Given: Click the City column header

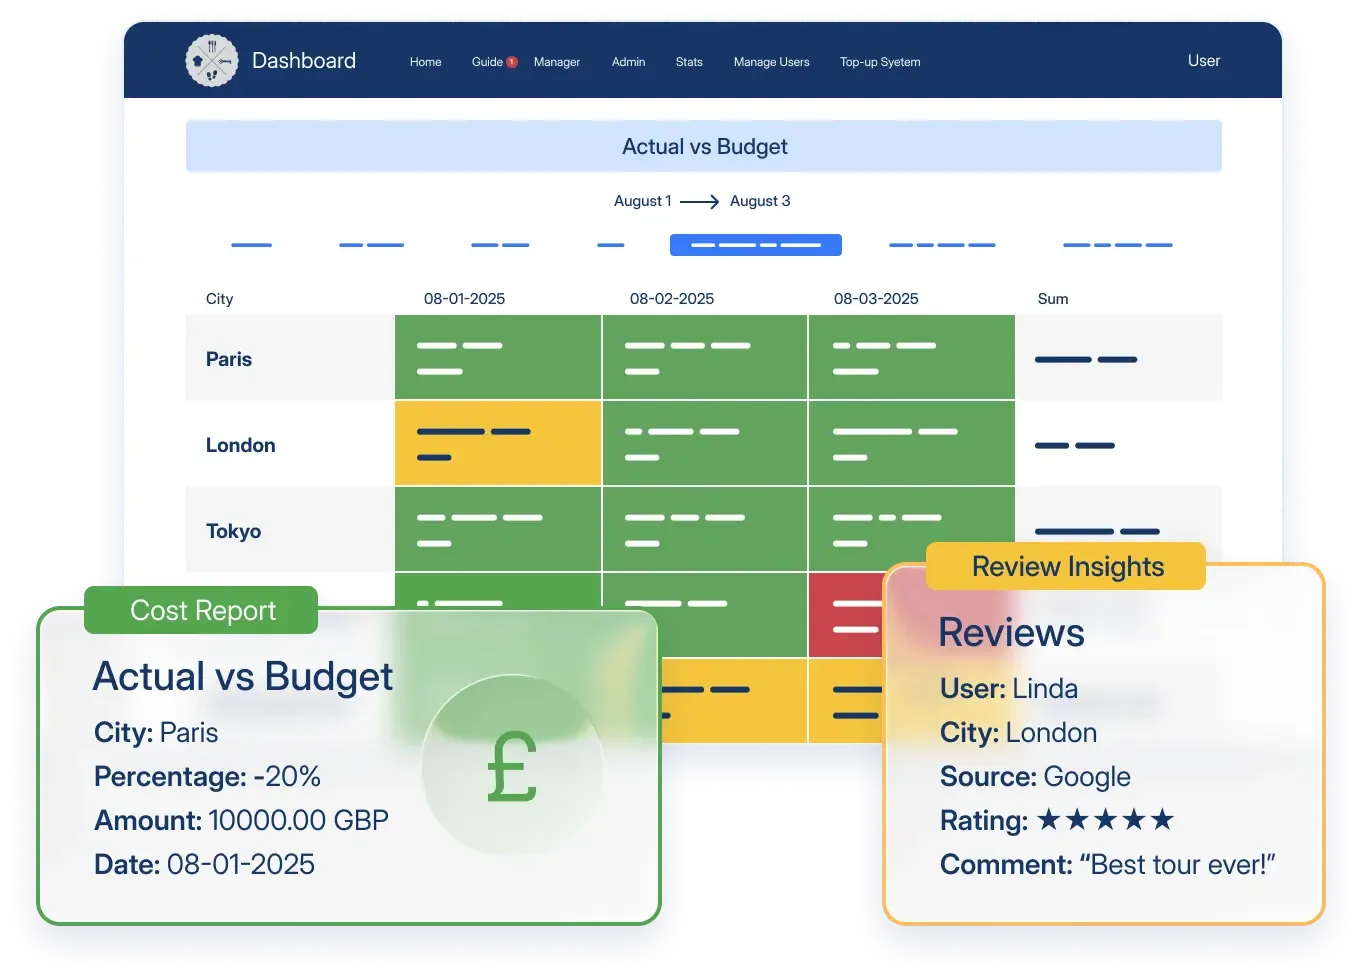Looking at the screenshot, I should tap(220, 299).
